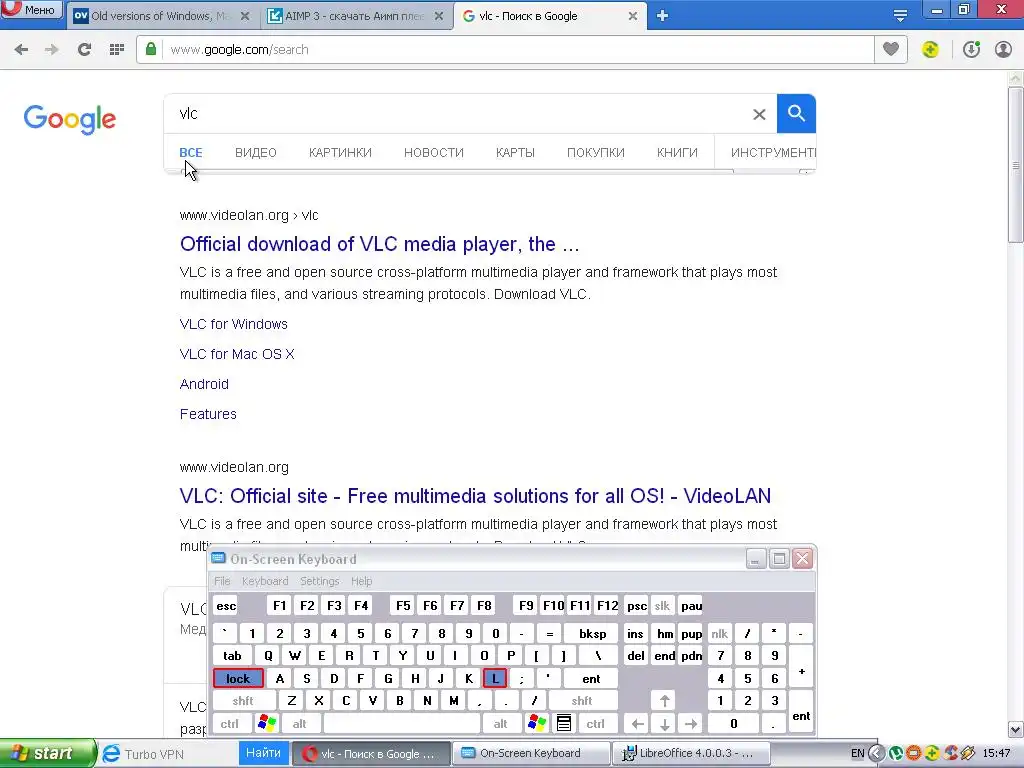Open the Android sitelink
Viewport: 1024px width, 768px height.
tap(204, 384)
